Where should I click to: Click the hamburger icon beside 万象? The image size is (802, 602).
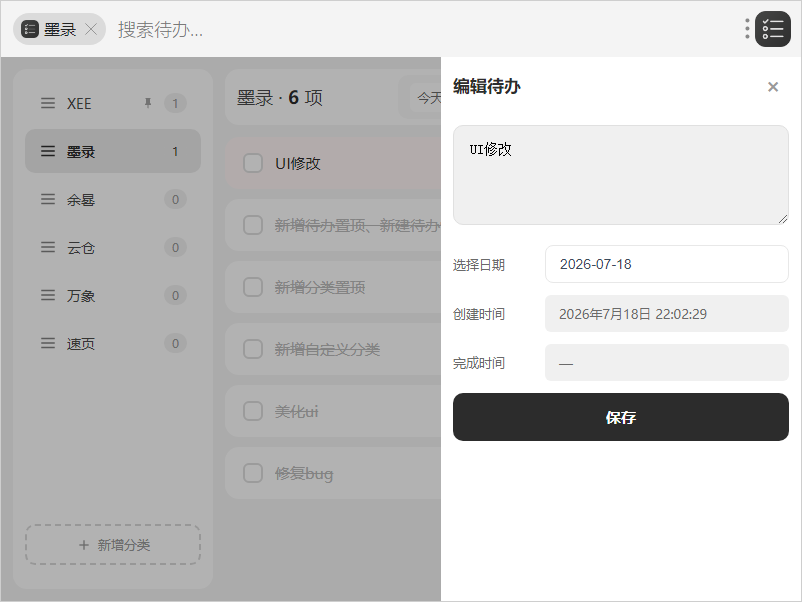pyautogui.click(x=48, y=296)
